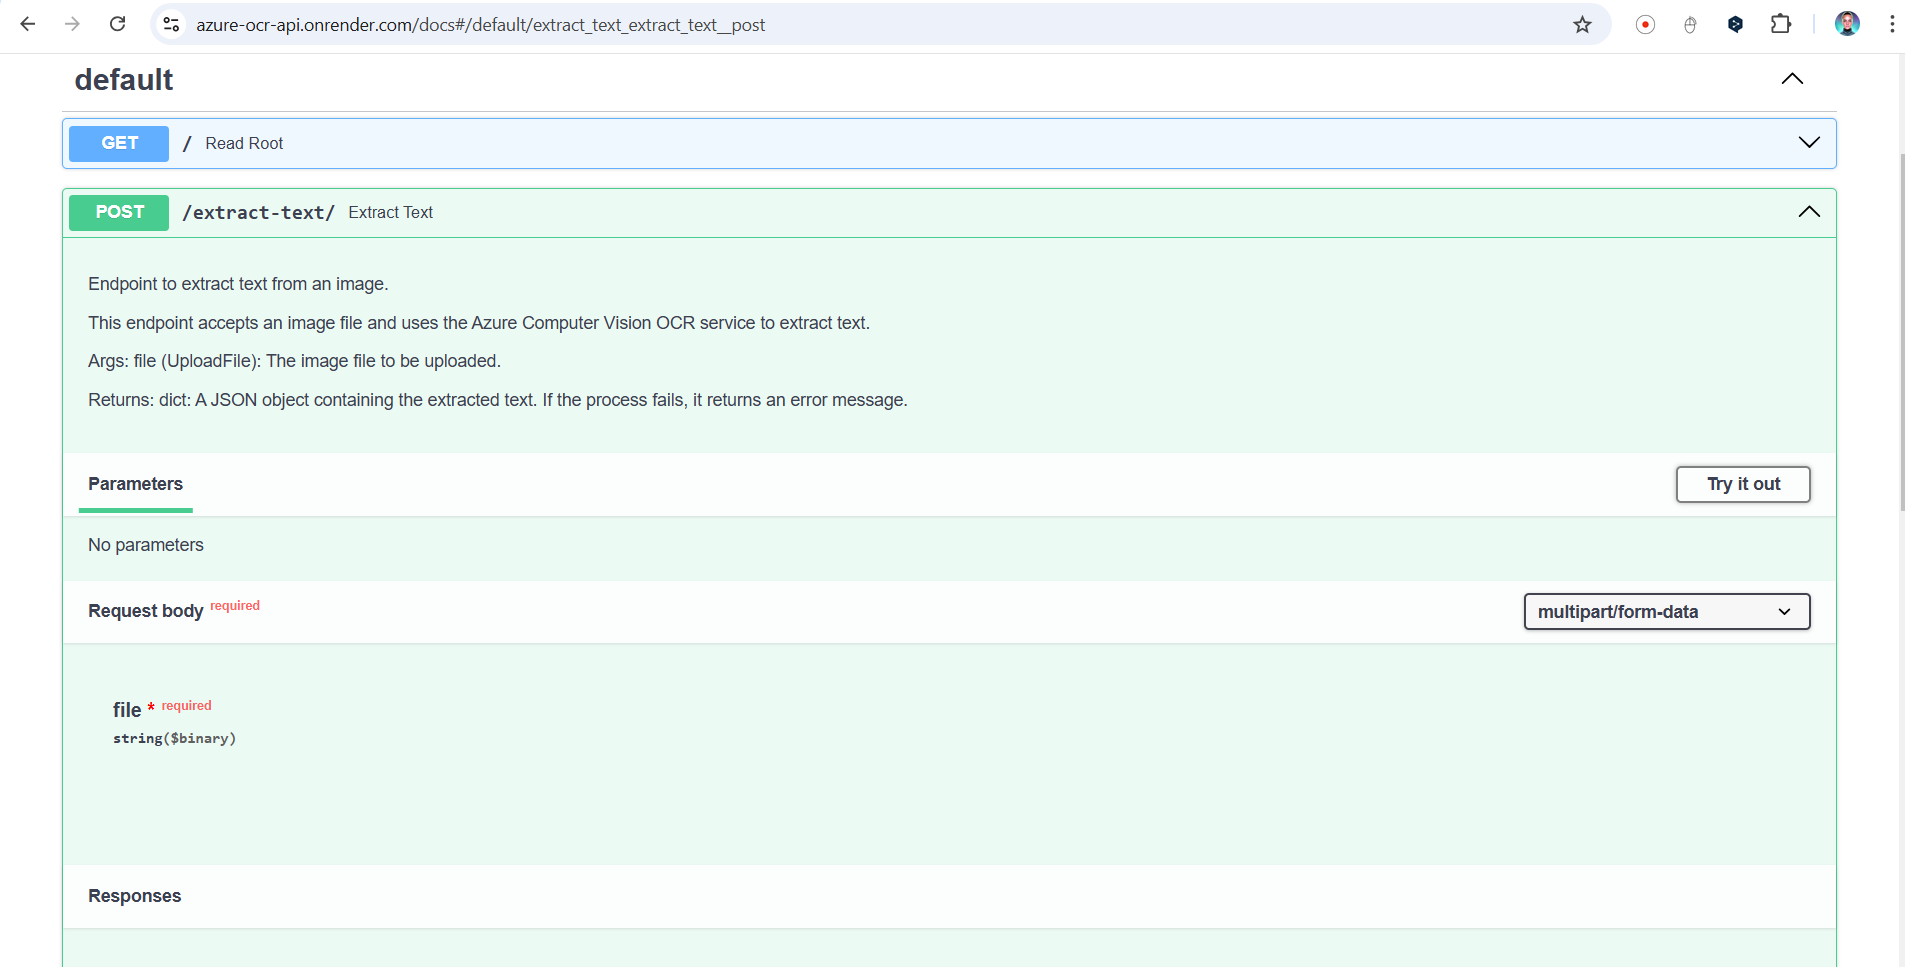Collapse the POST /extract-text/ chevron
The image size is (1905, 967).
click(x=1809, y=212)
